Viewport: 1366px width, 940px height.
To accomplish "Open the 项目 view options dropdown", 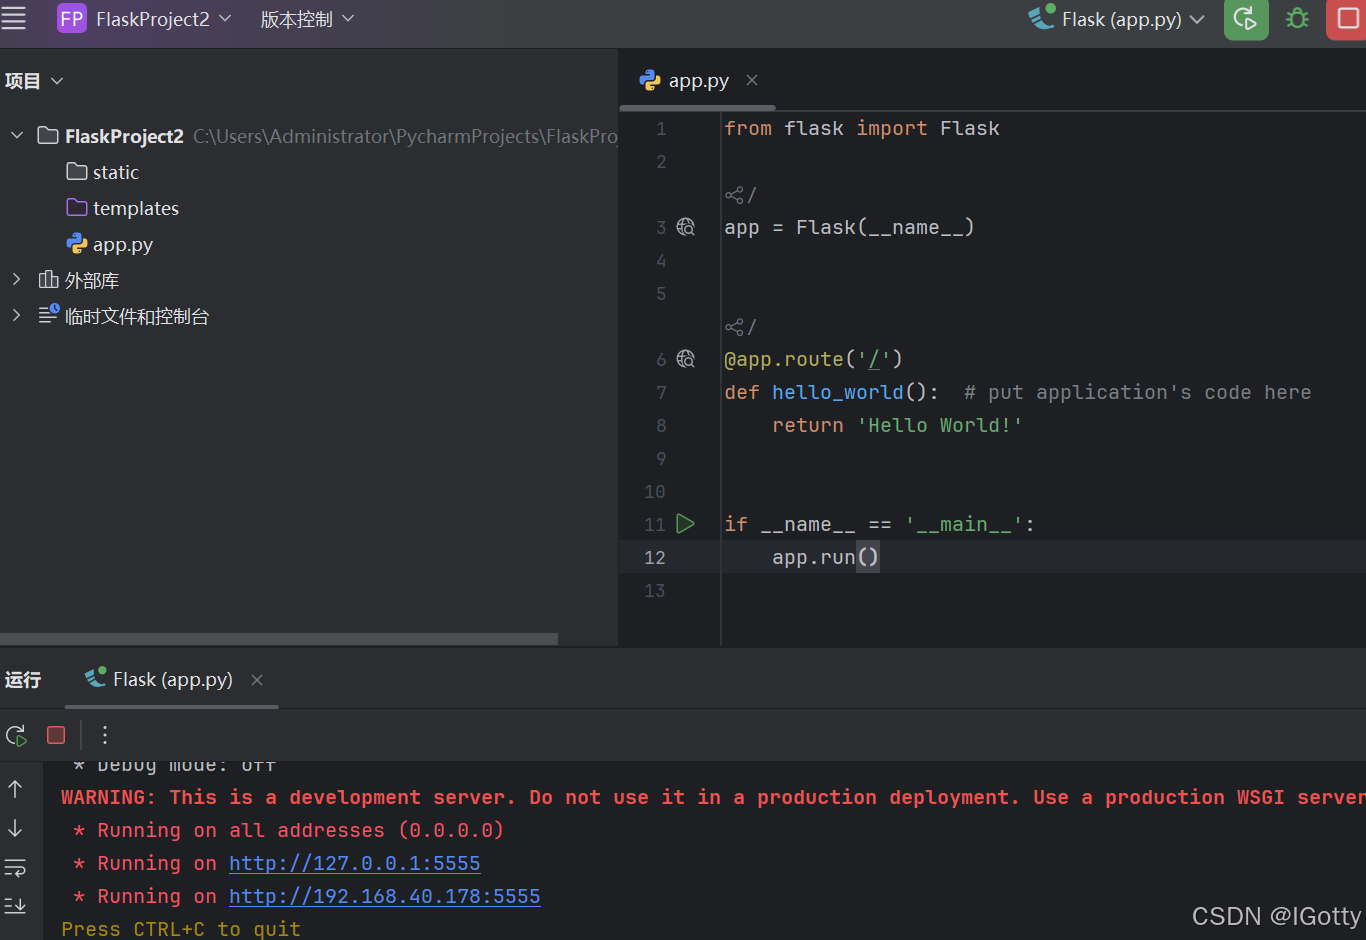I will (x=57, y=81).
